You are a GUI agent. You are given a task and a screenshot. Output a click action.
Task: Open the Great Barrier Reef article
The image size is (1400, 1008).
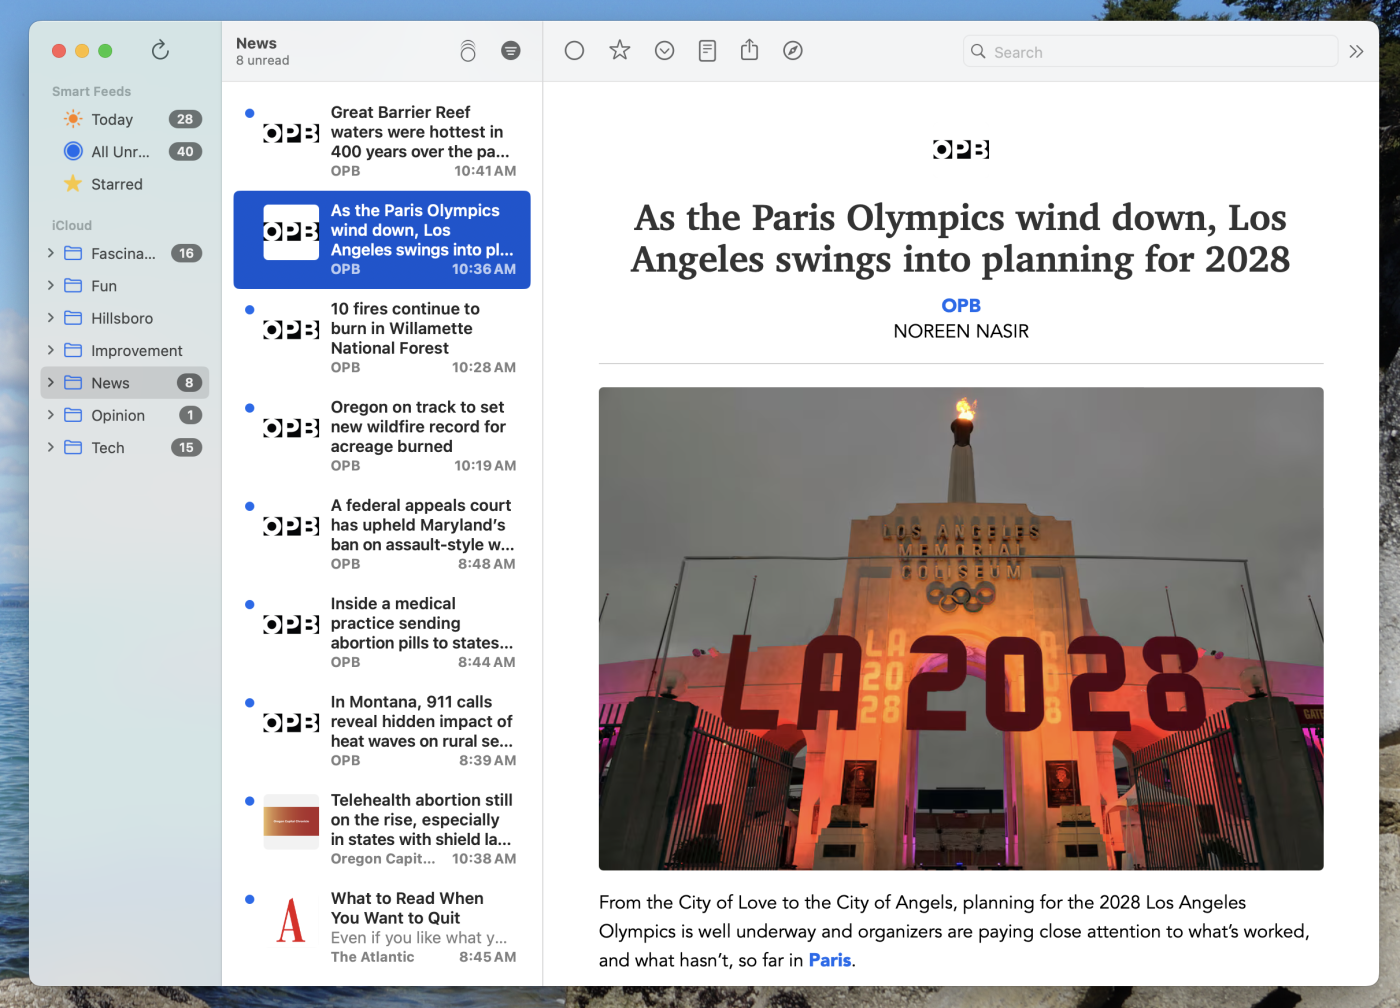pyautogui.click(x=382, y=141)
